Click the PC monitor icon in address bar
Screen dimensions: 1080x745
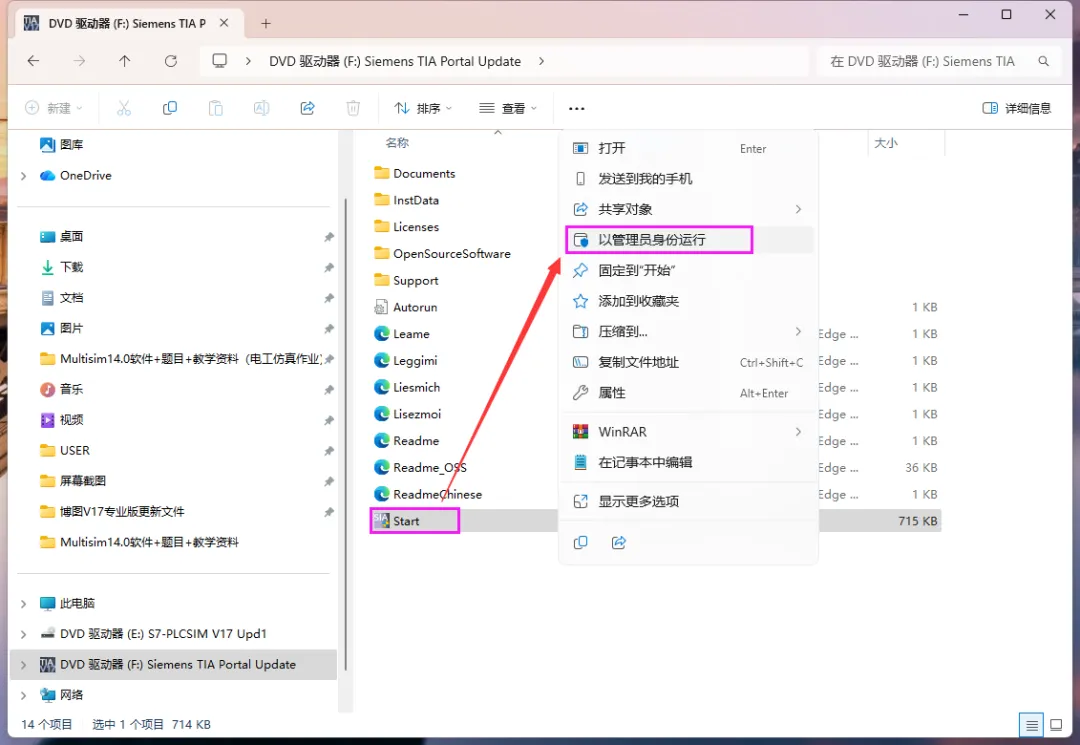220,61
